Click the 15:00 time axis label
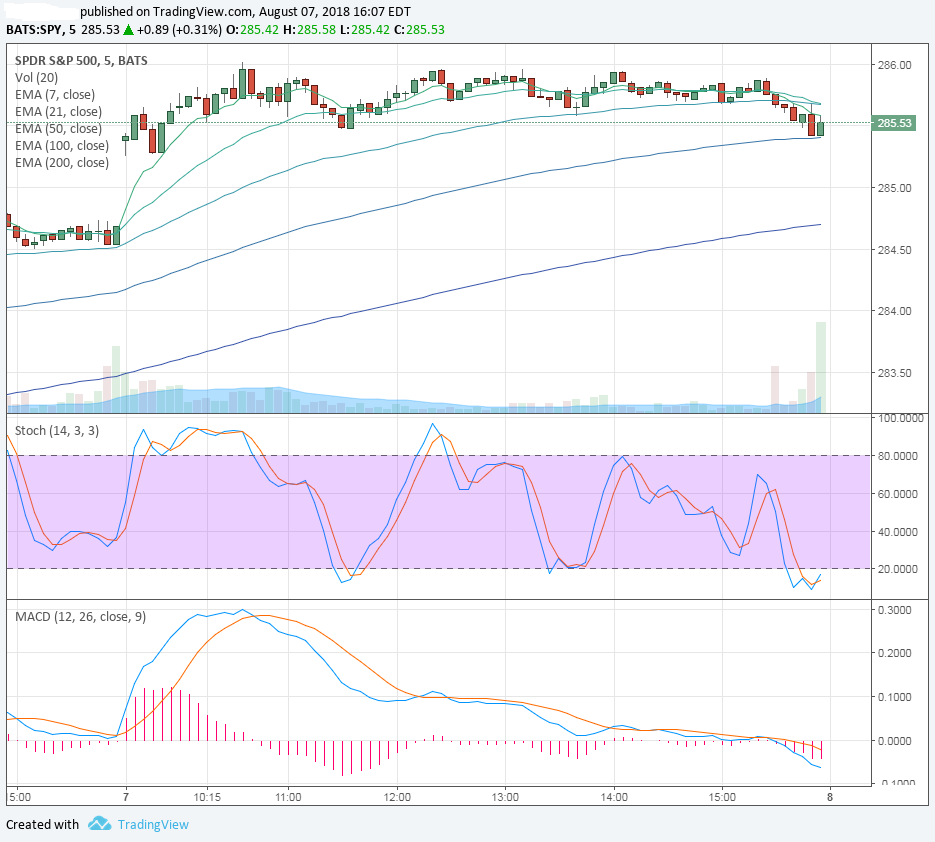 pos(722,797)
